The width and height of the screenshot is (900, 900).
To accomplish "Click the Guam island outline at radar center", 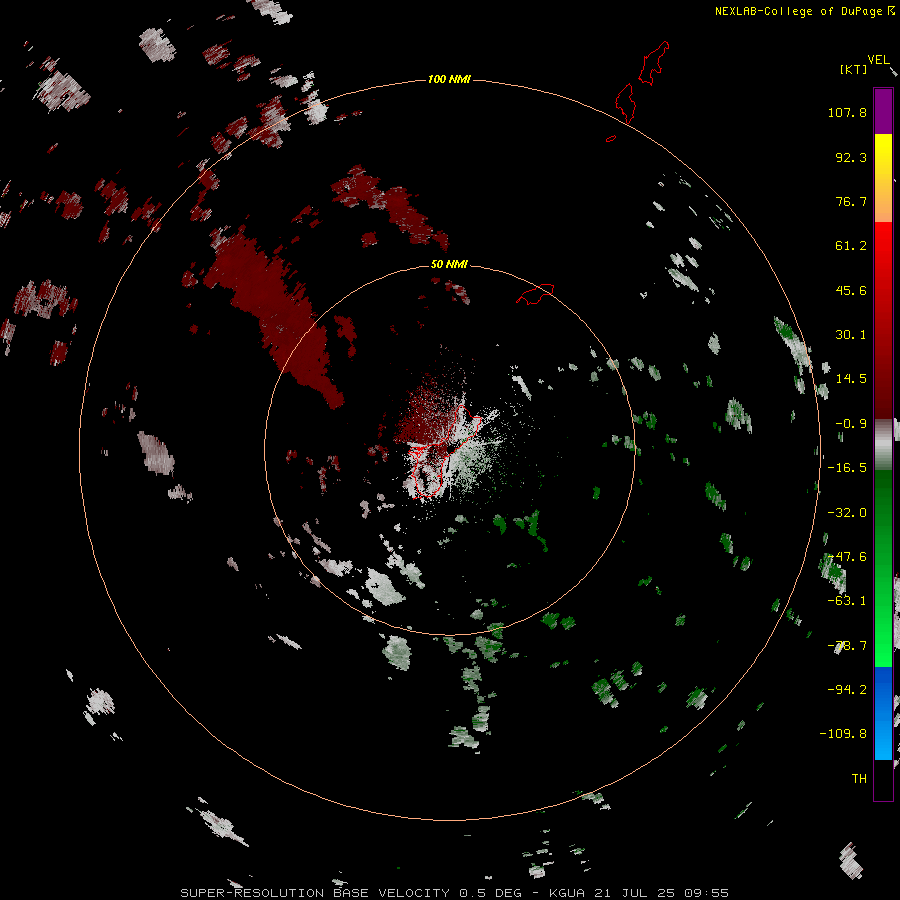I will click(445, 451).
